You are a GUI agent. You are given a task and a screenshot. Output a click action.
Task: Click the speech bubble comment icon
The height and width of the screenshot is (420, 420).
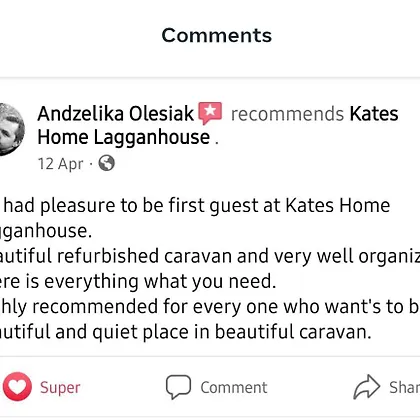coord(178,387)
